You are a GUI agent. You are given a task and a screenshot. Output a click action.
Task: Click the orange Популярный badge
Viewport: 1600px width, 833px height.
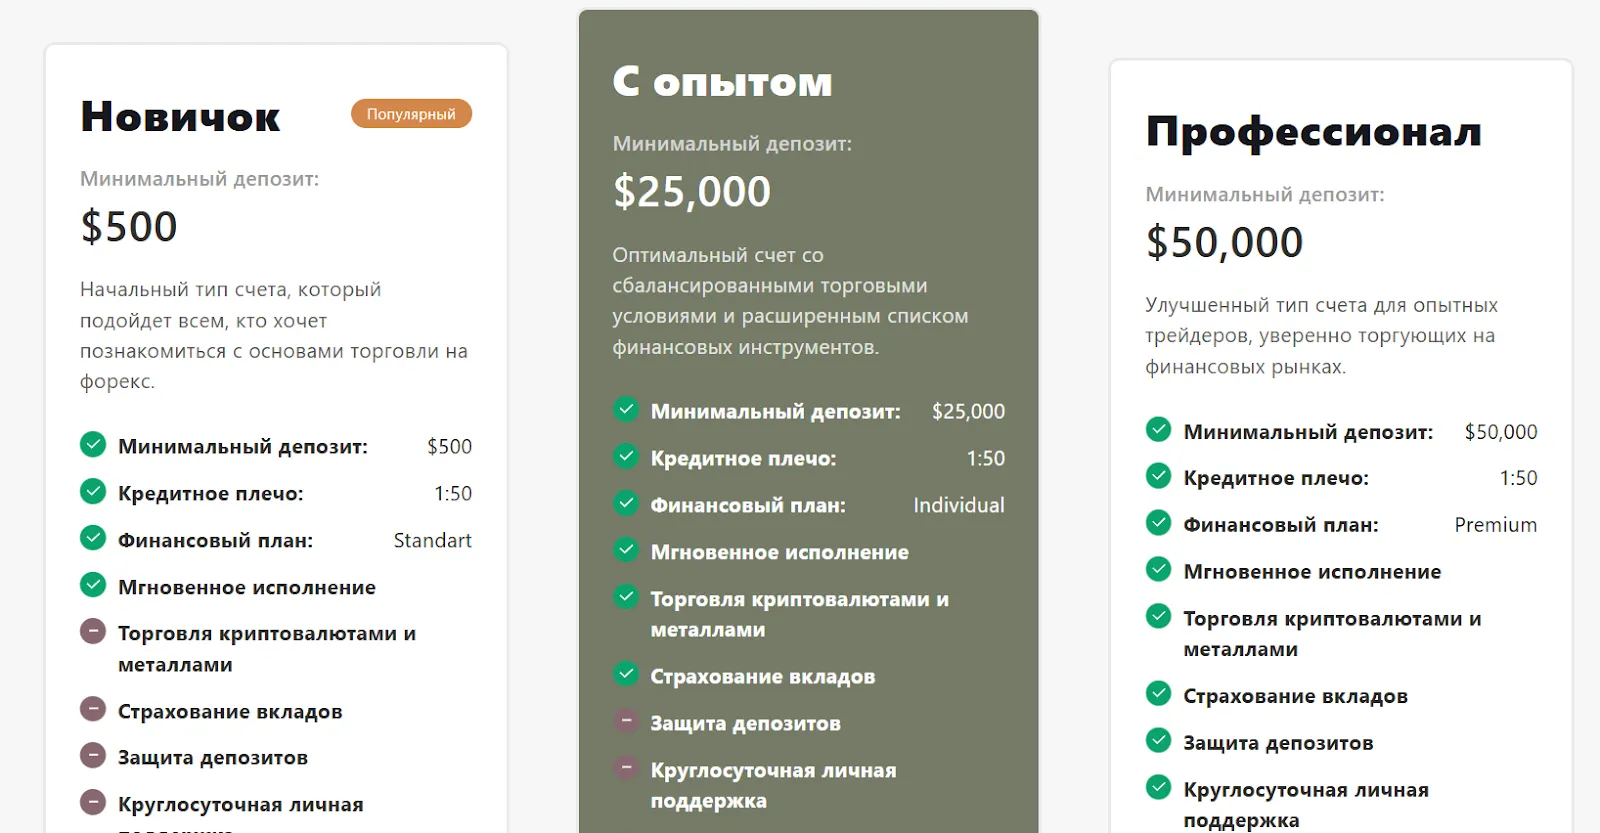click(411, 114)
